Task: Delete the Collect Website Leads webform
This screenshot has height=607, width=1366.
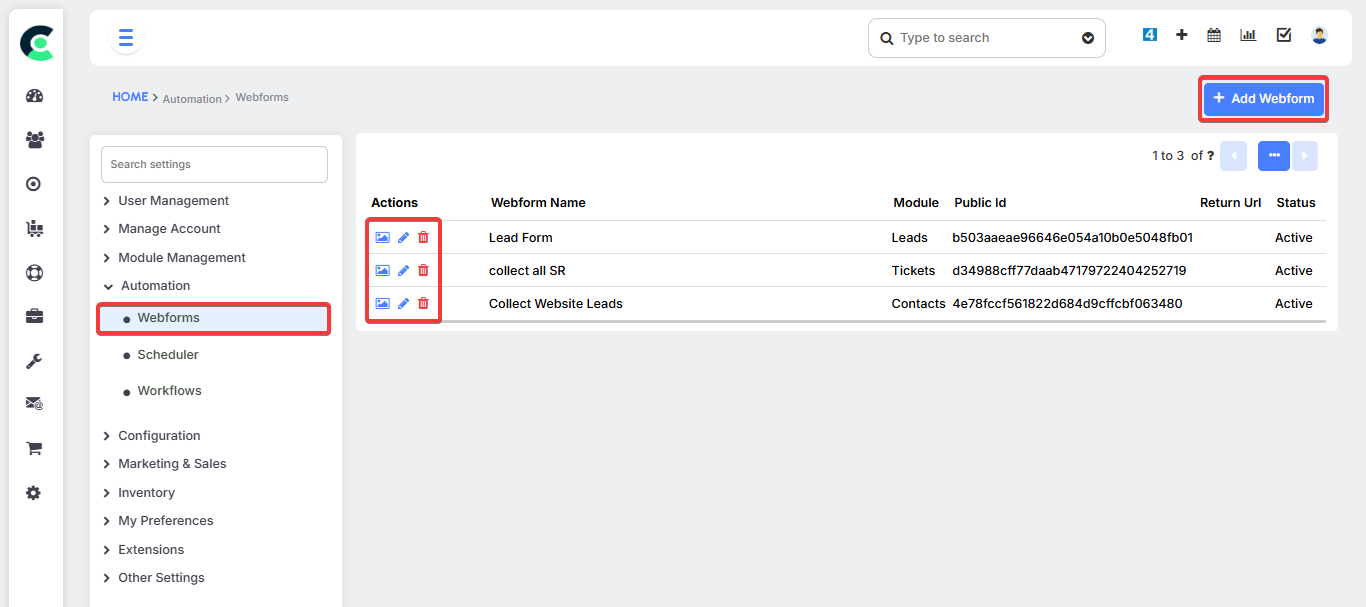Action: (423, 303)
